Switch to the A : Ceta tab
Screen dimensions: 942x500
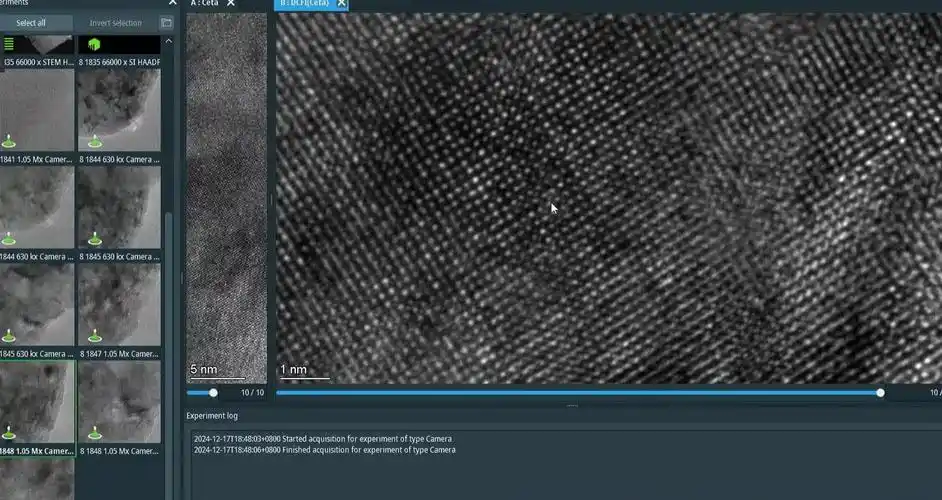(x=204, y=4)
